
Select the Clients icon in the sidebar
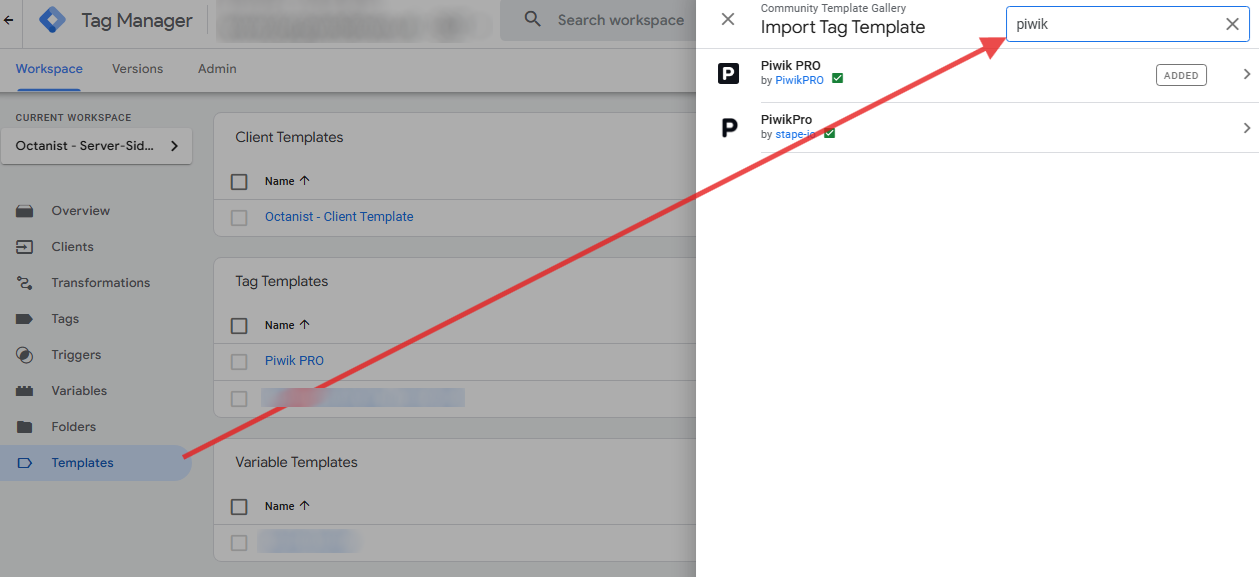pyautogui.click(x=32, y=246)
